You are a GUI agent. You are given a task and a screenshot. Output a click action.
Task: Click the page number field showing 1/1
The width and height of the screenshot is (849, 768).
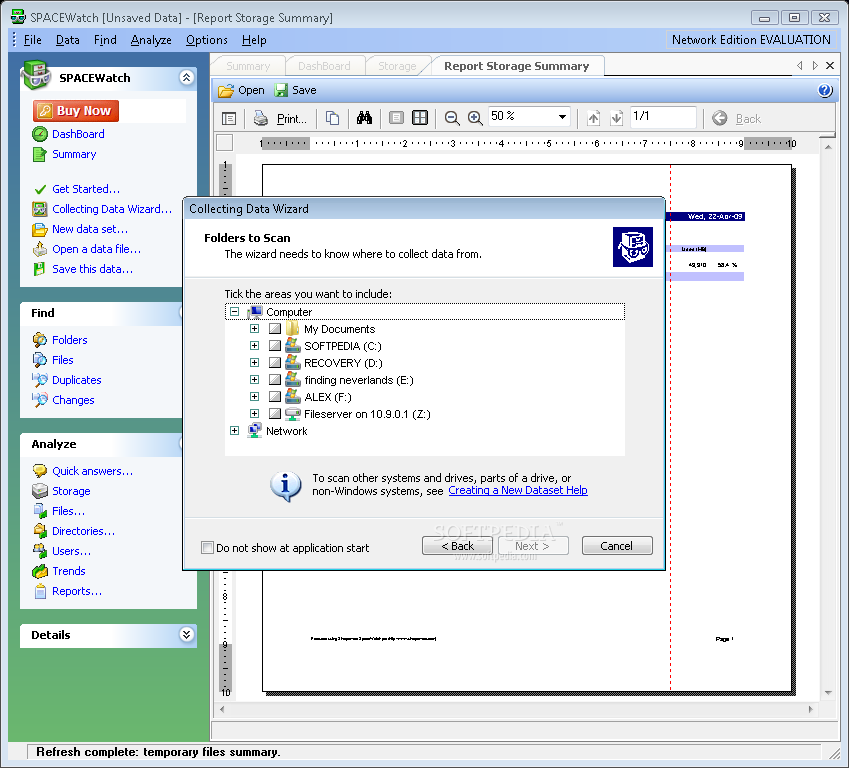(x=663, y=116)
